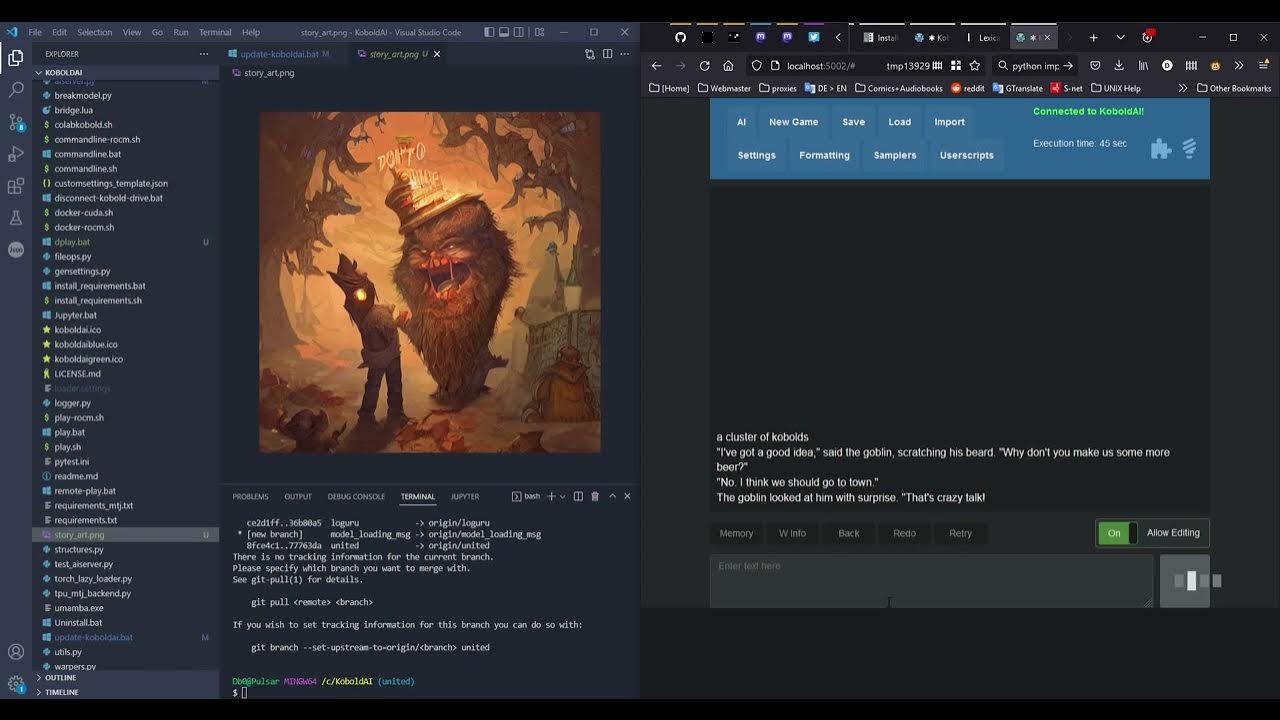Open the Run and Debug view

point(16,154)
